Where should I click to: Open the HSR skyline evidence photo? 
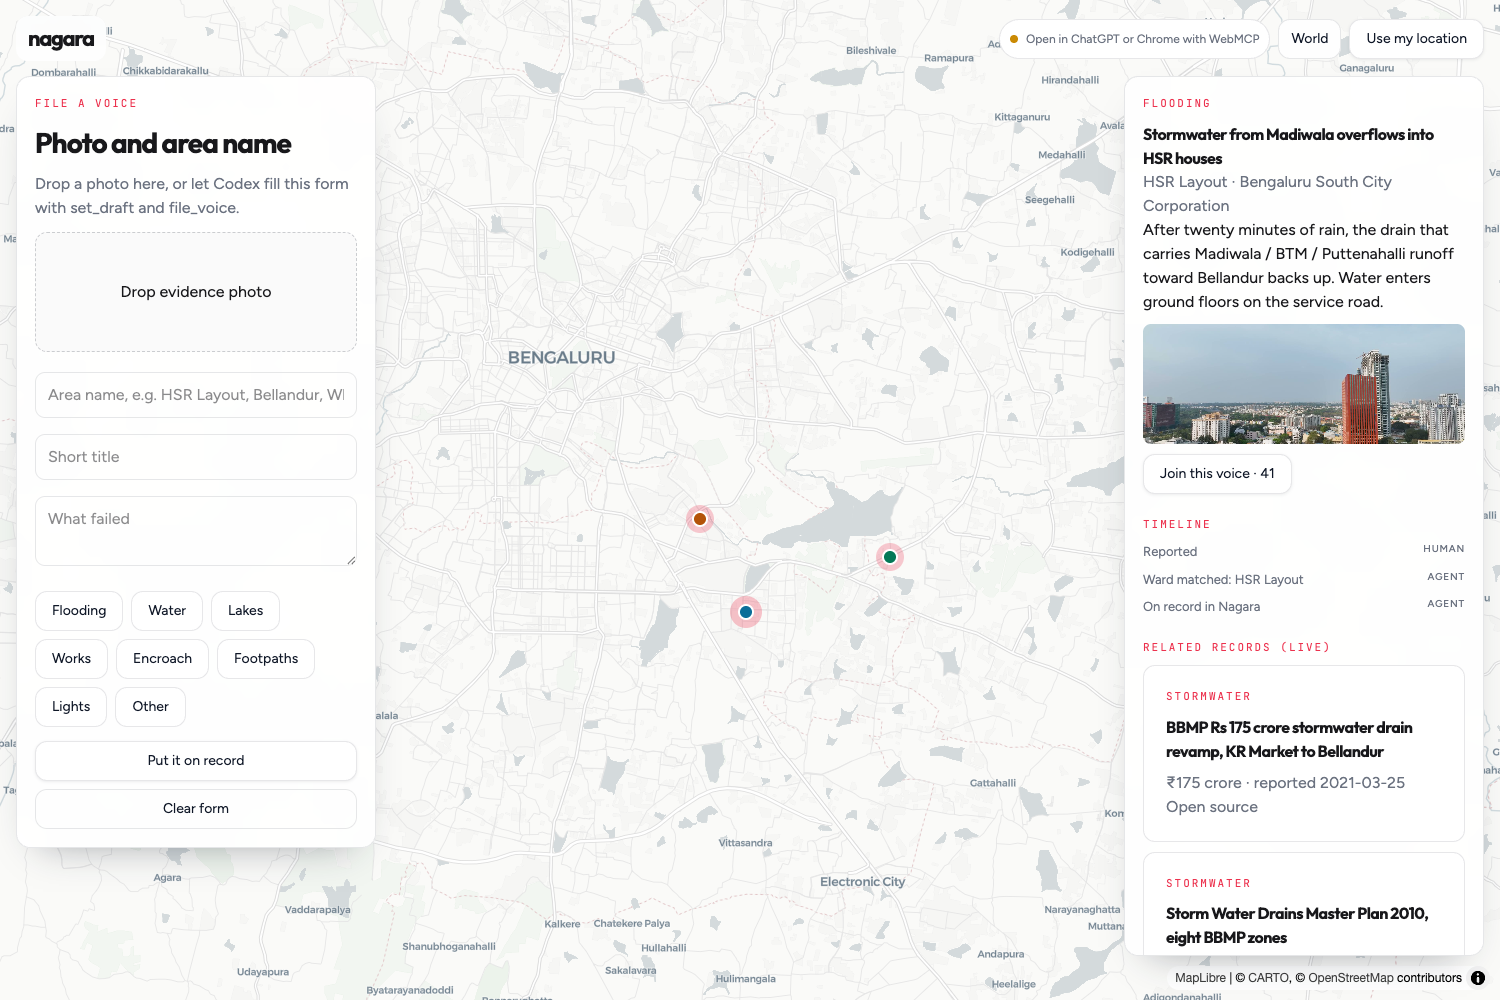pyautogui.click(x=1304, y=384)
